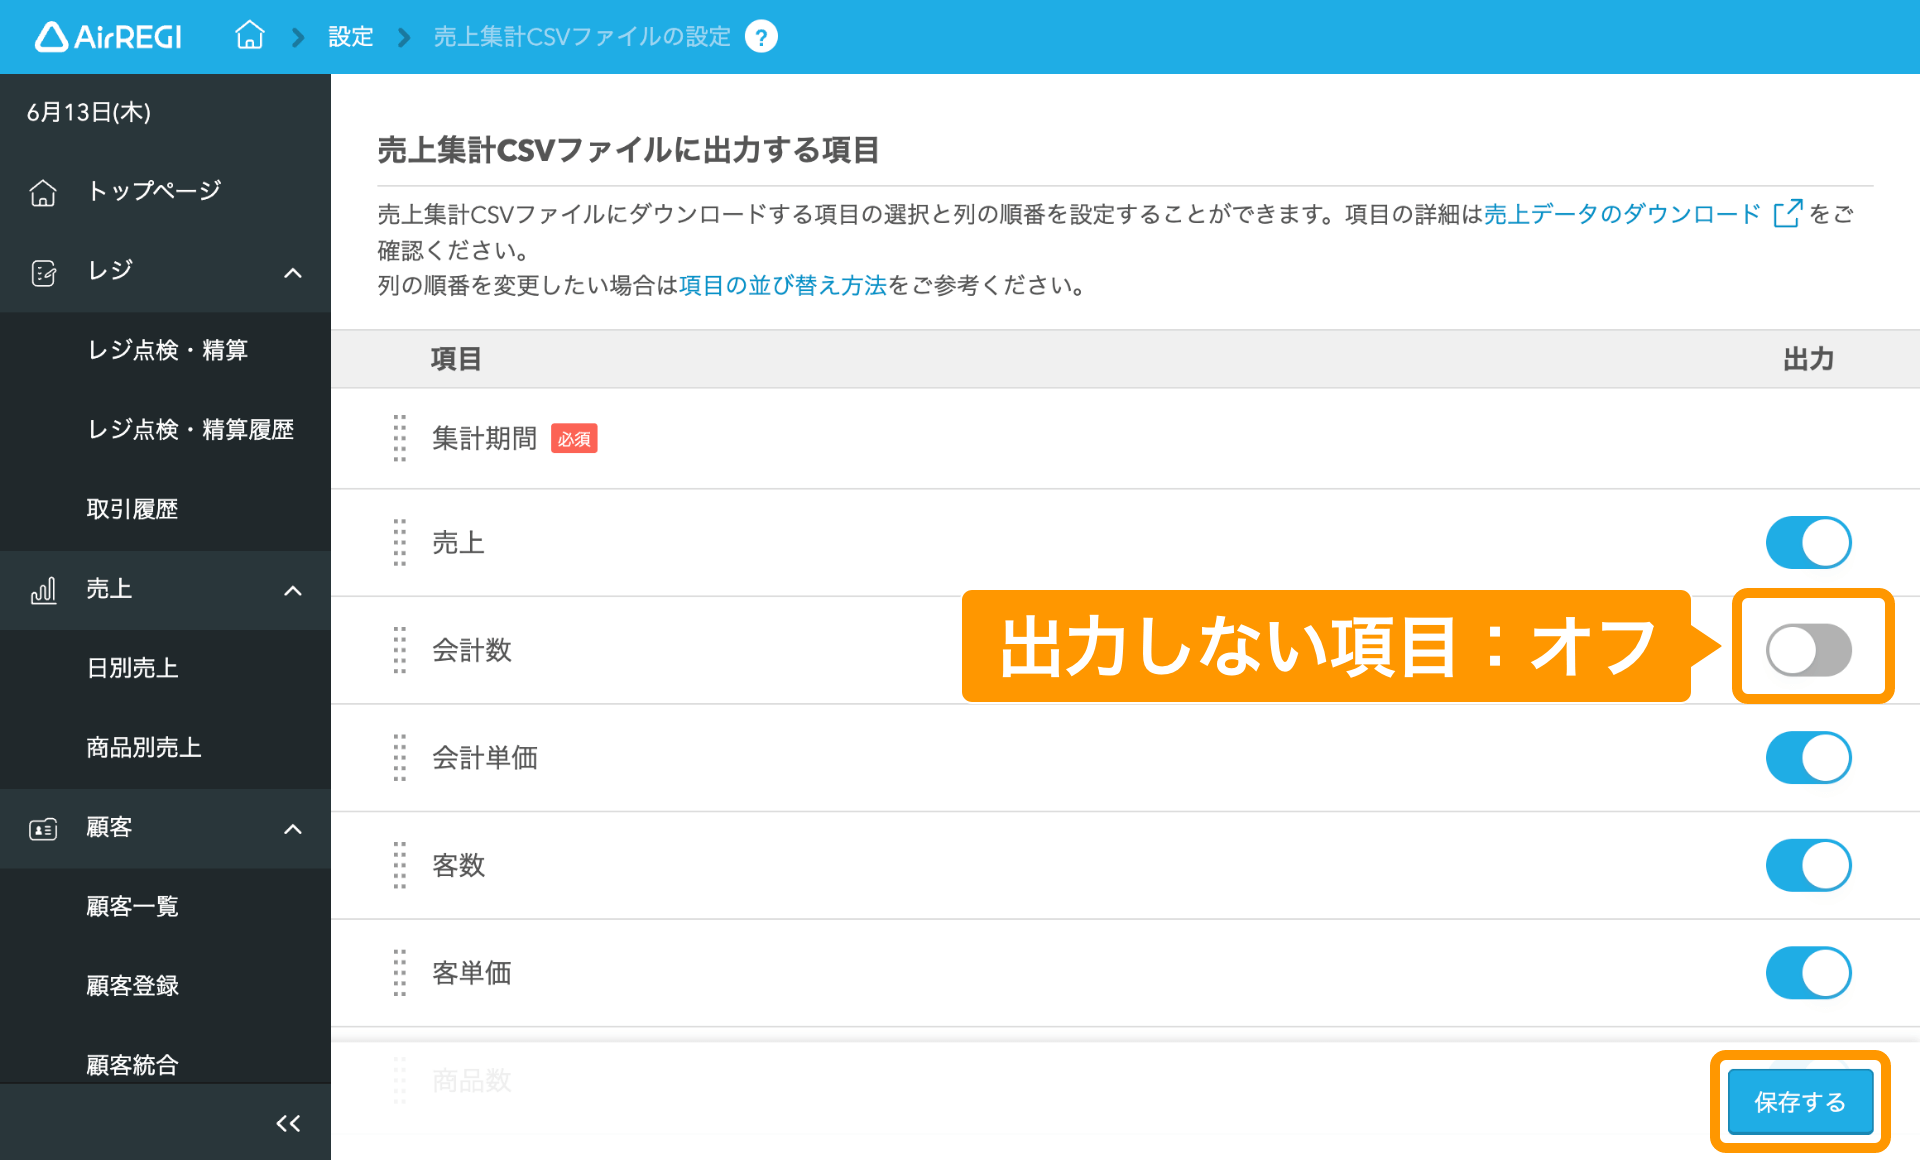The image size is (1920, 1160).
Task: Grab the drag handle for 客数
Action: click(400, 865)
